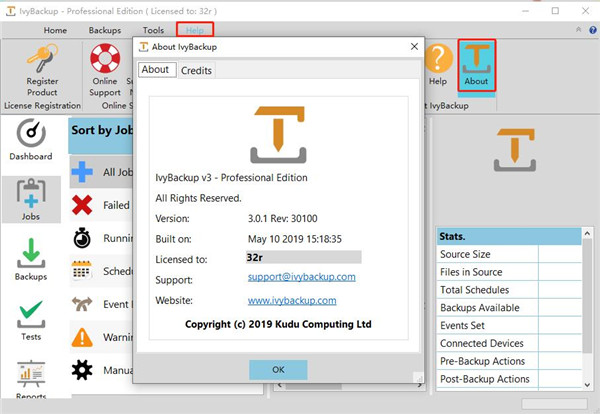Select Source Size stats row
This screenshot has width=600, height=414.
coord(509,254)
